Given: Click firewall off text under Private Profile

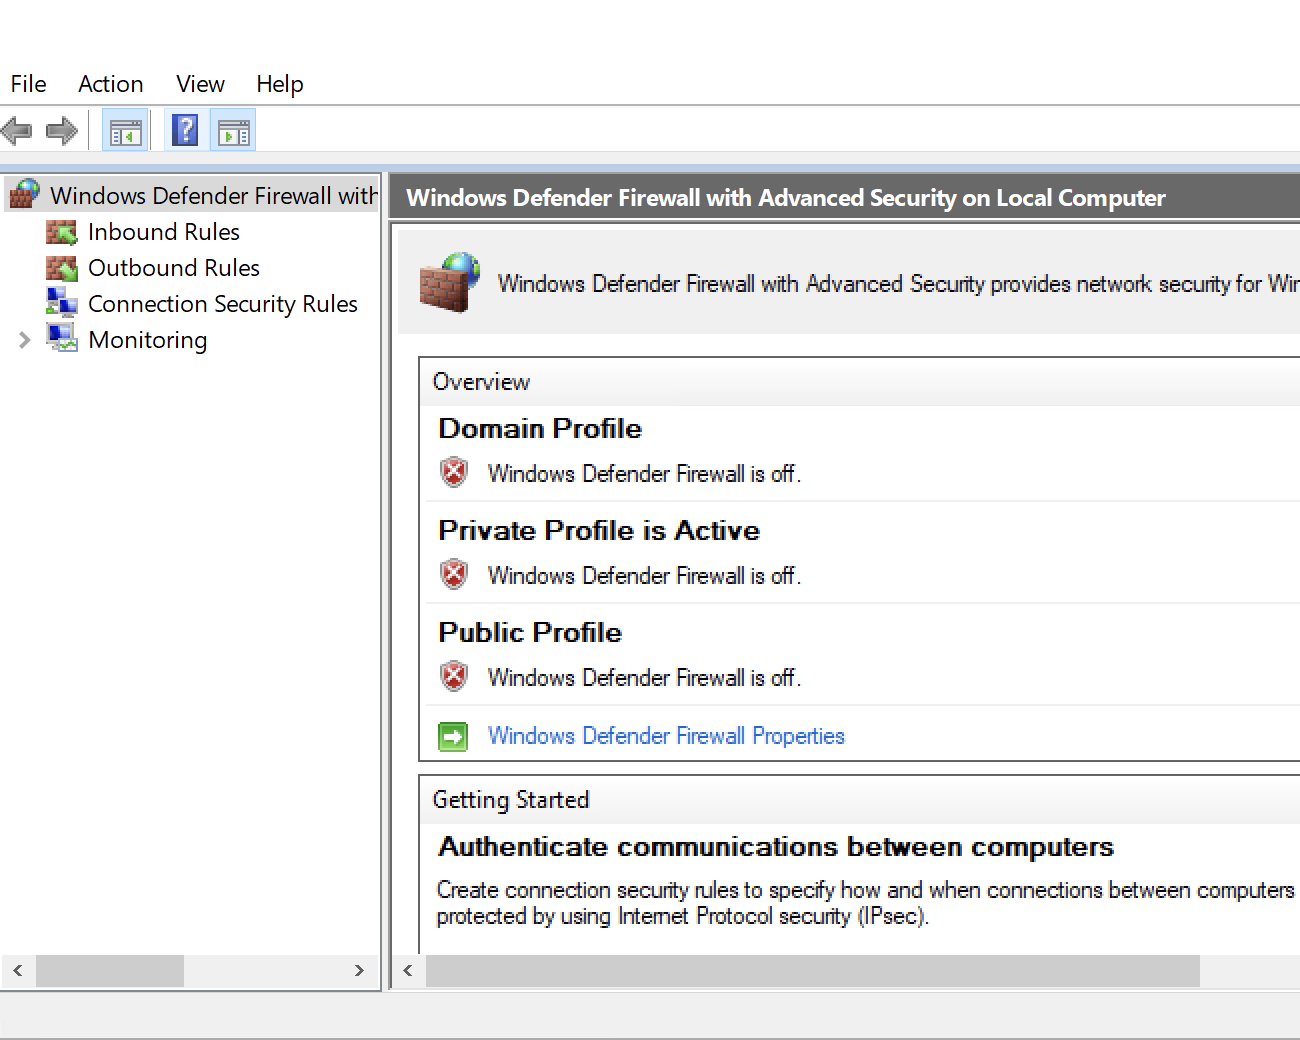Looking at the screenshot, I should click(x=644, y=575).
